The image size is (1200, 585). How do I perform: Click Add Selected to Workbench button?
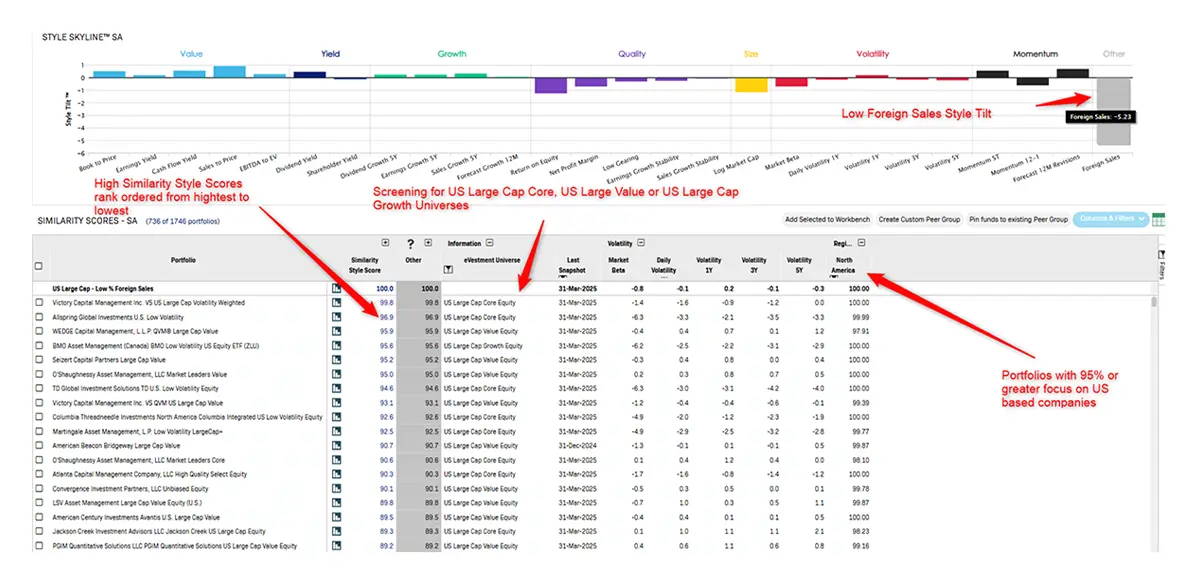[826, 219]
